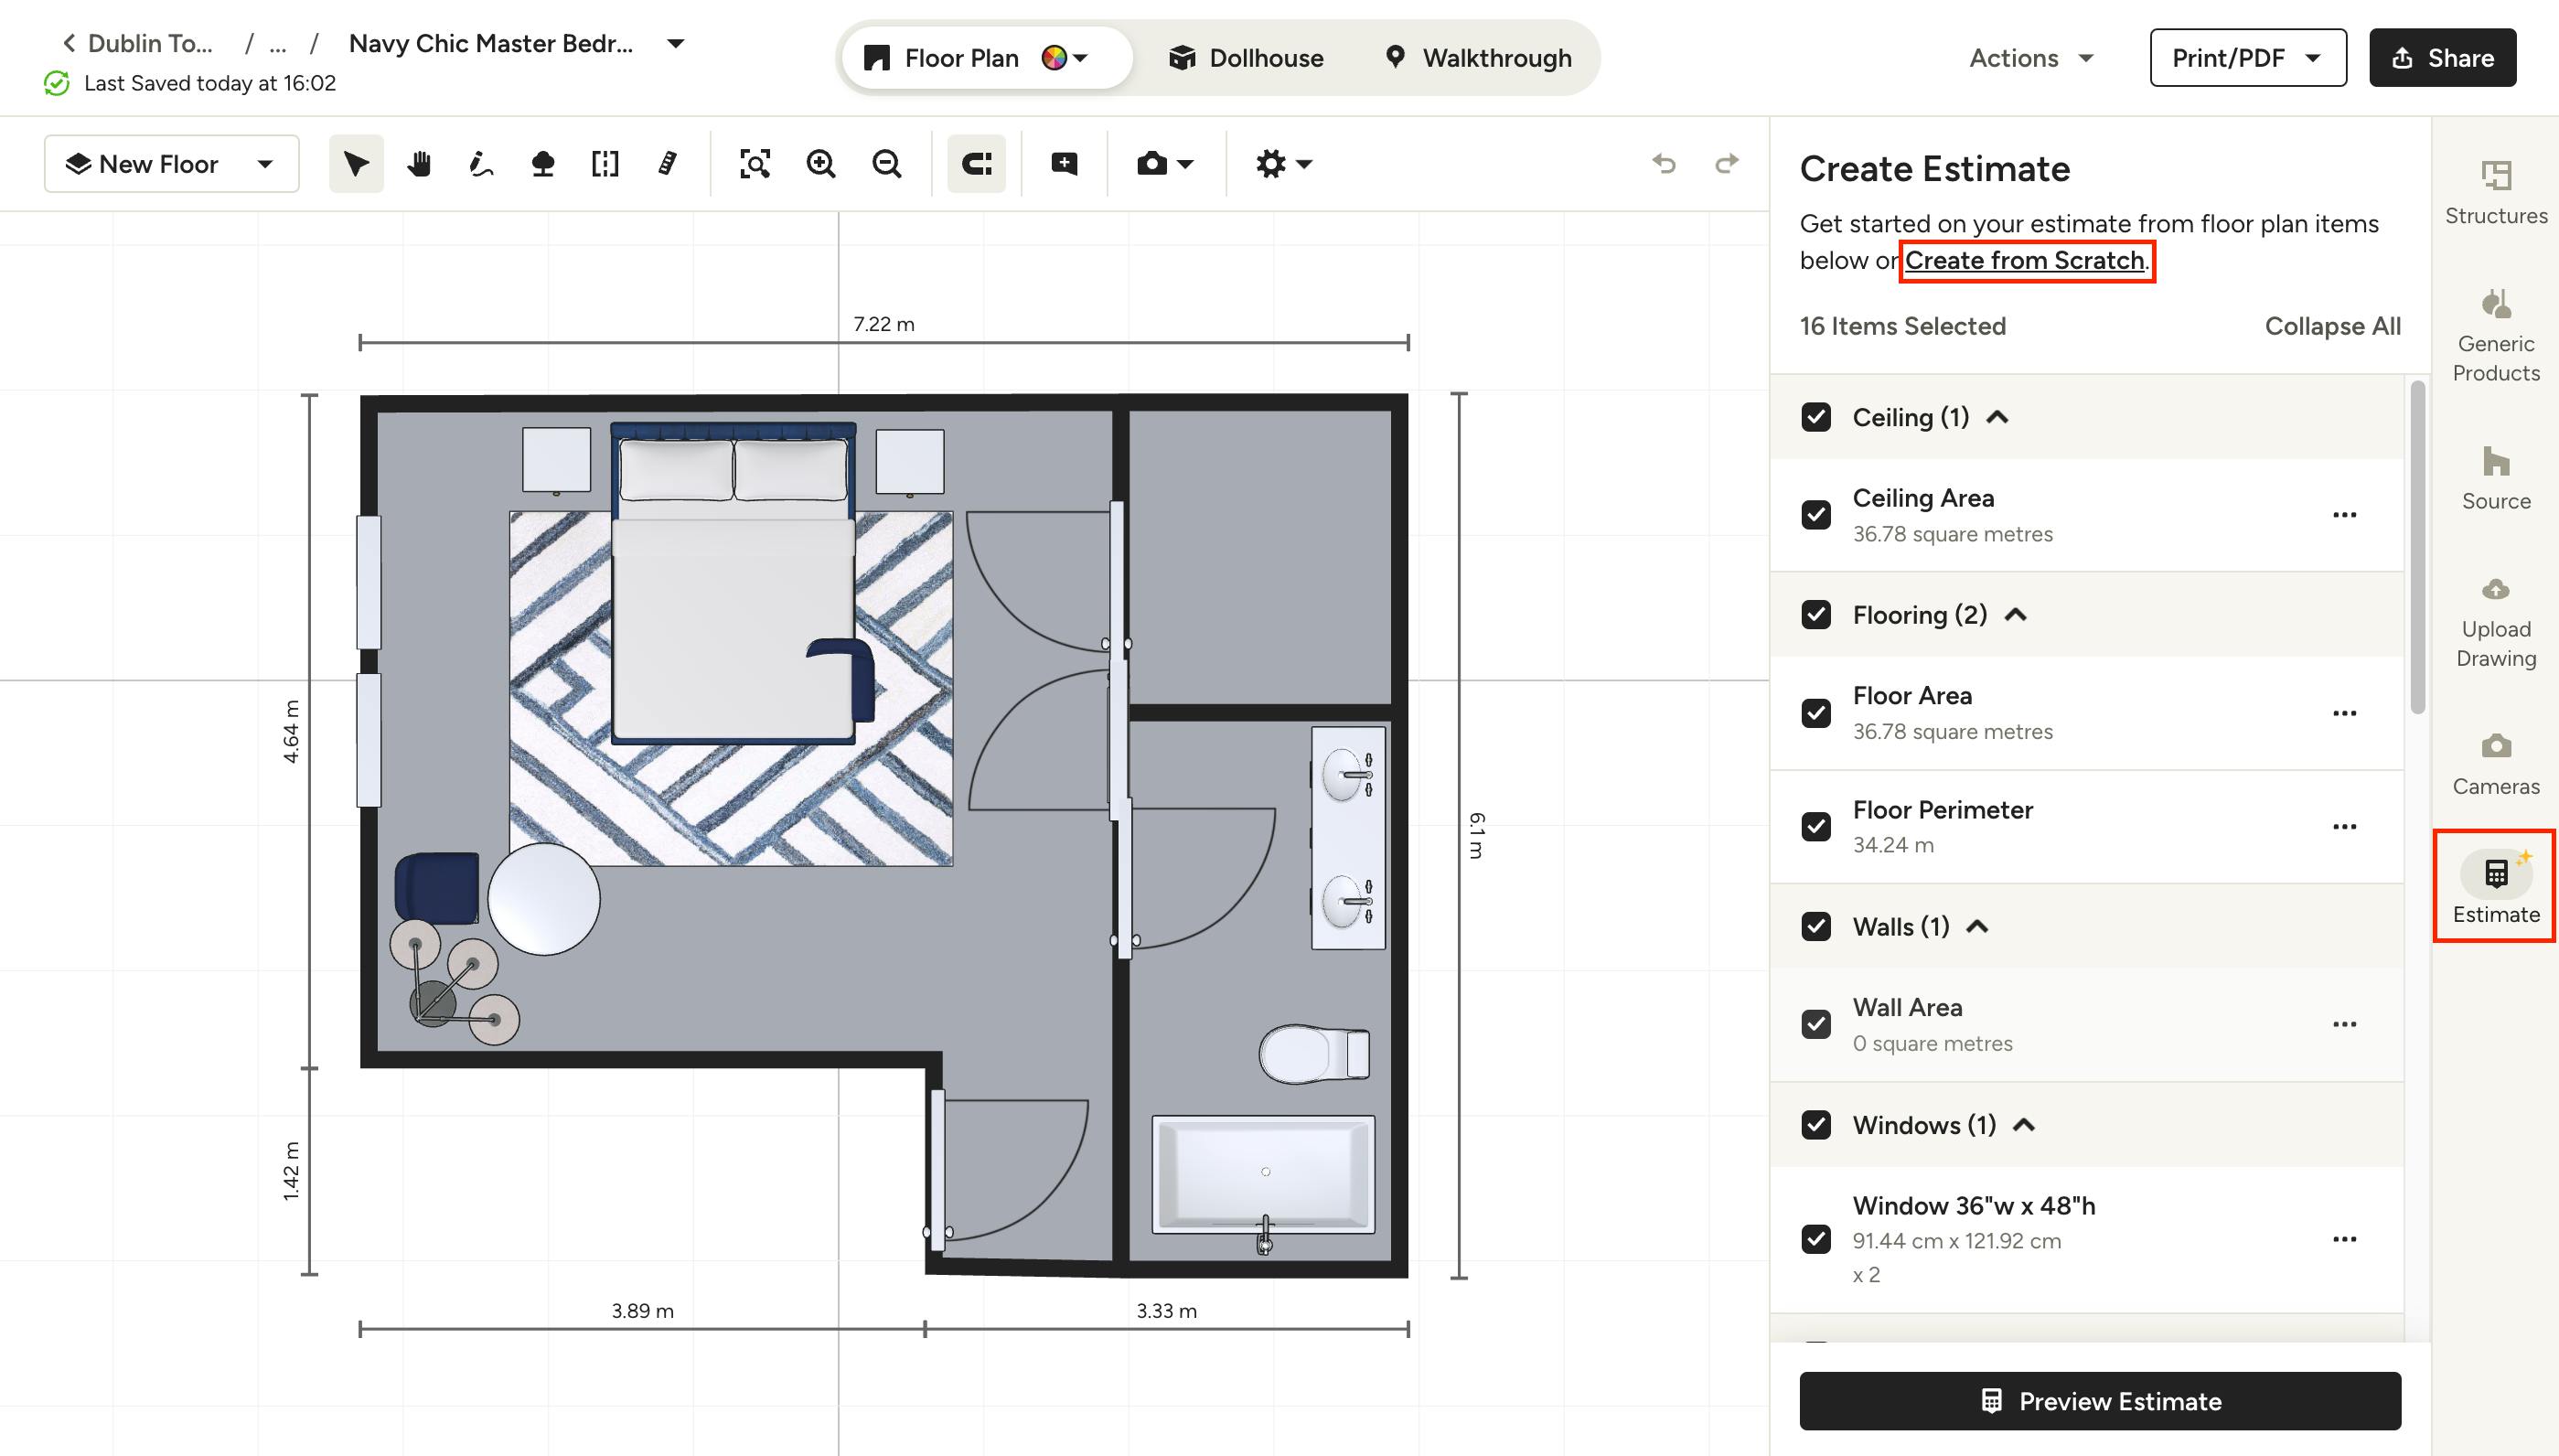The height and width of the screenshot is (1456, 2559).
Task: Open the Upload Drawing panel
Action: 2496,622
